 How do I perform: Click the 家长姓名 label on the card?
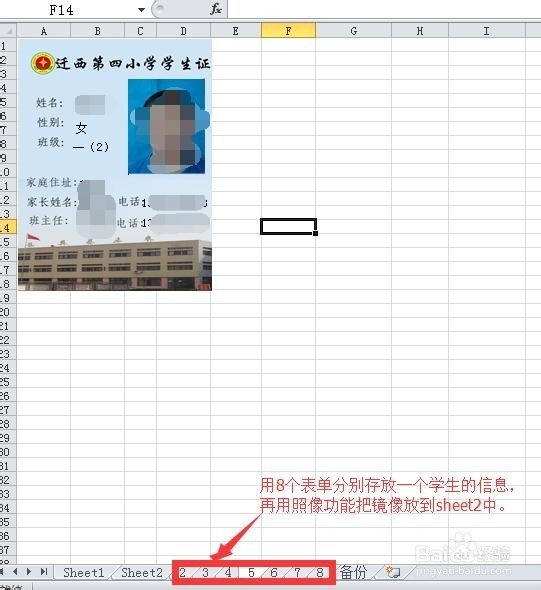tap(52, 202)
